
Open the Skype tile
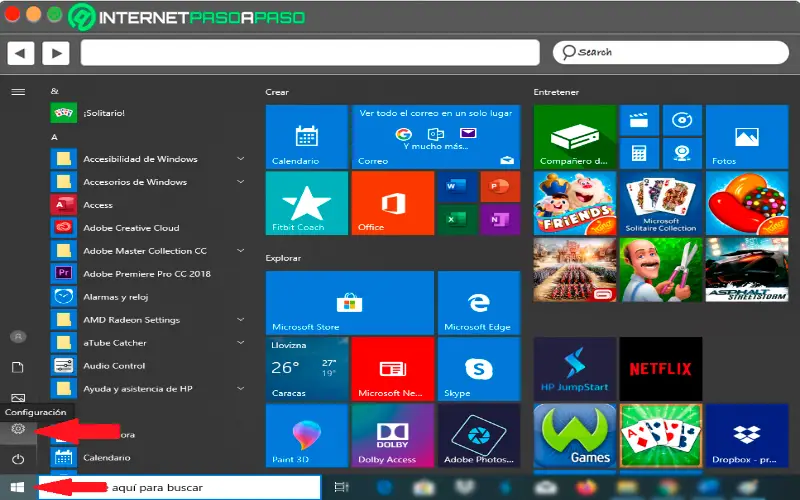(x=479, y=369)
